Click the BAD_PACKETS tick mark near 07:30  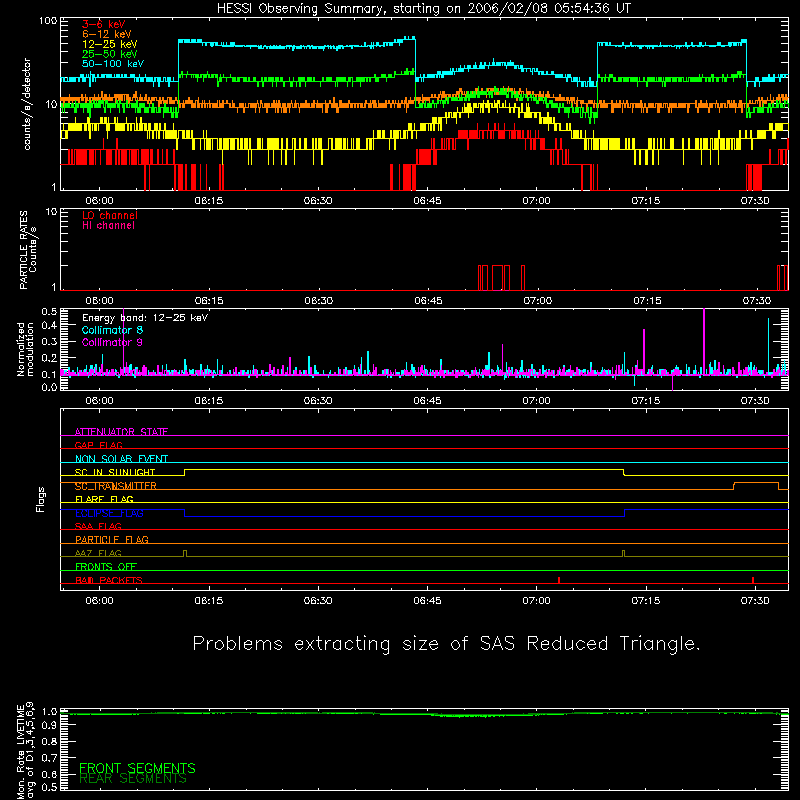pos(753,580)
